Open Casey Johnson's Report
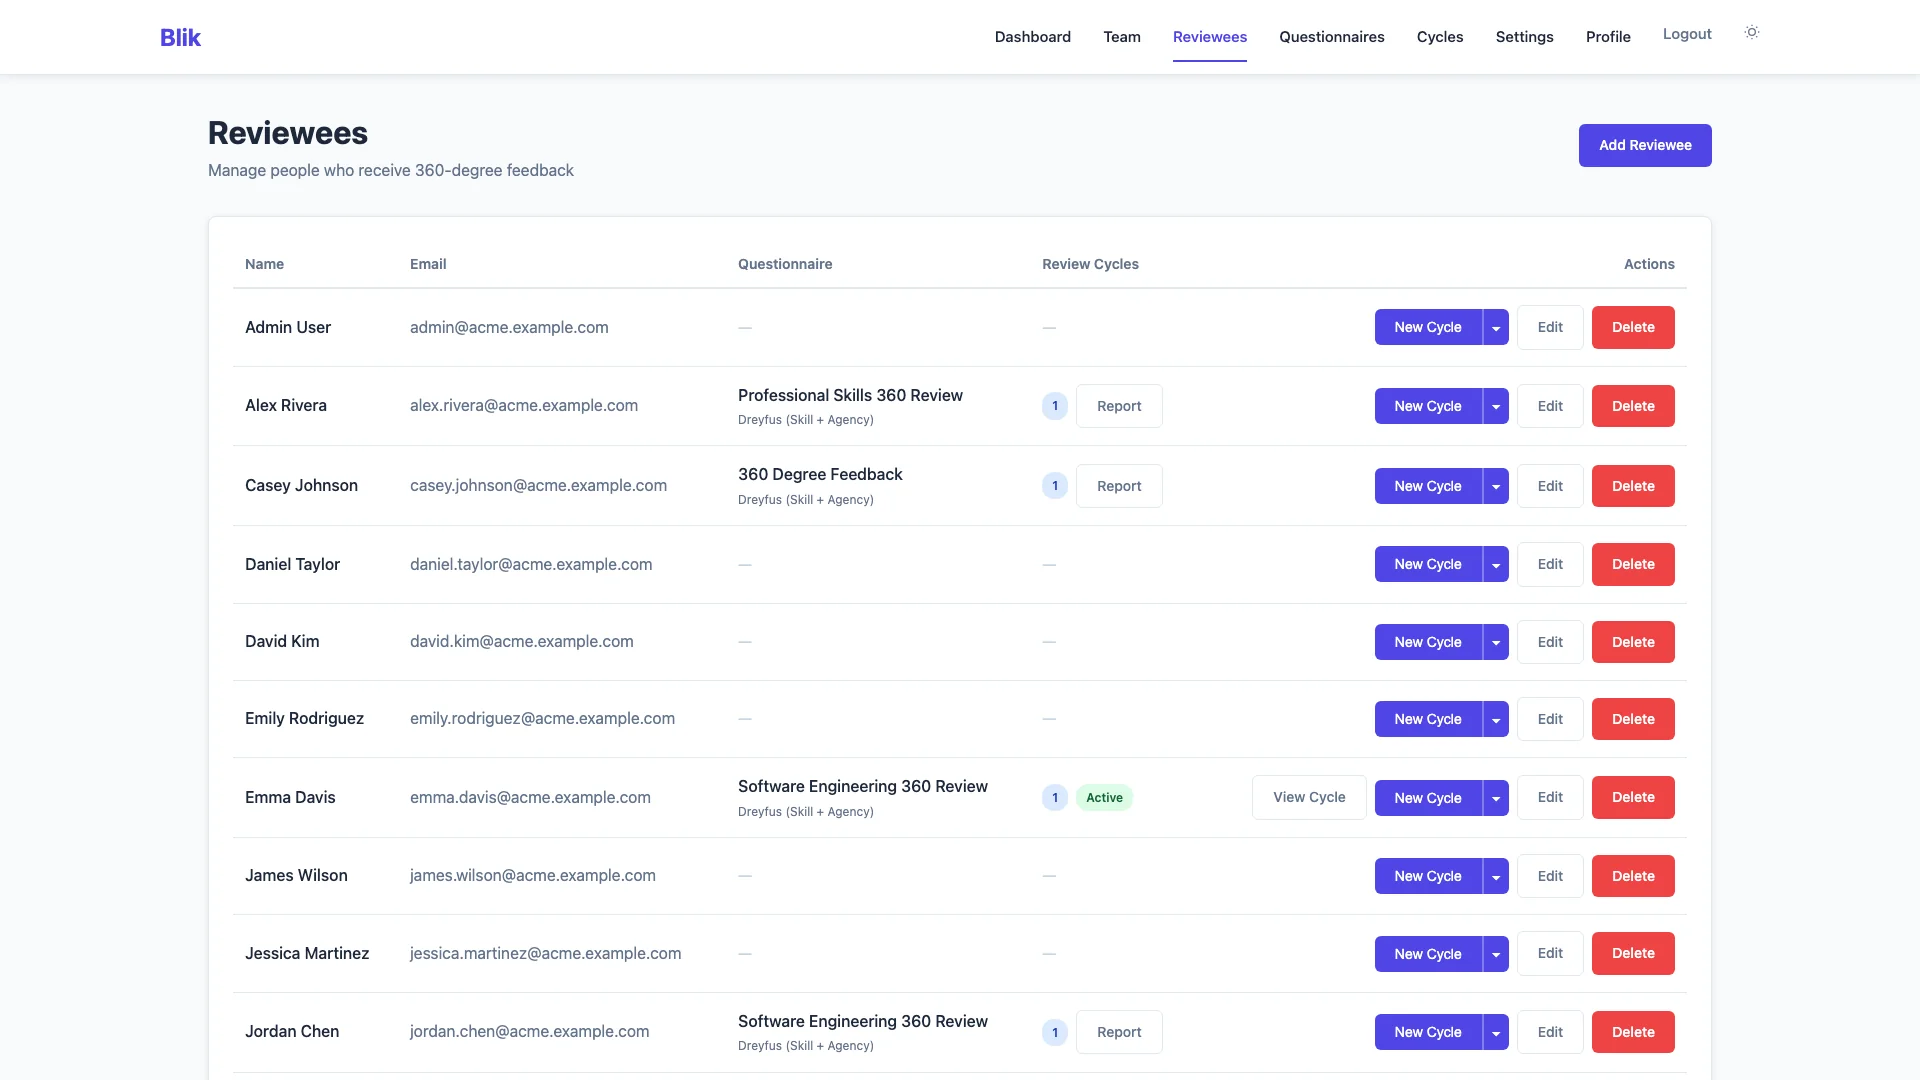 pos(1119,486)
